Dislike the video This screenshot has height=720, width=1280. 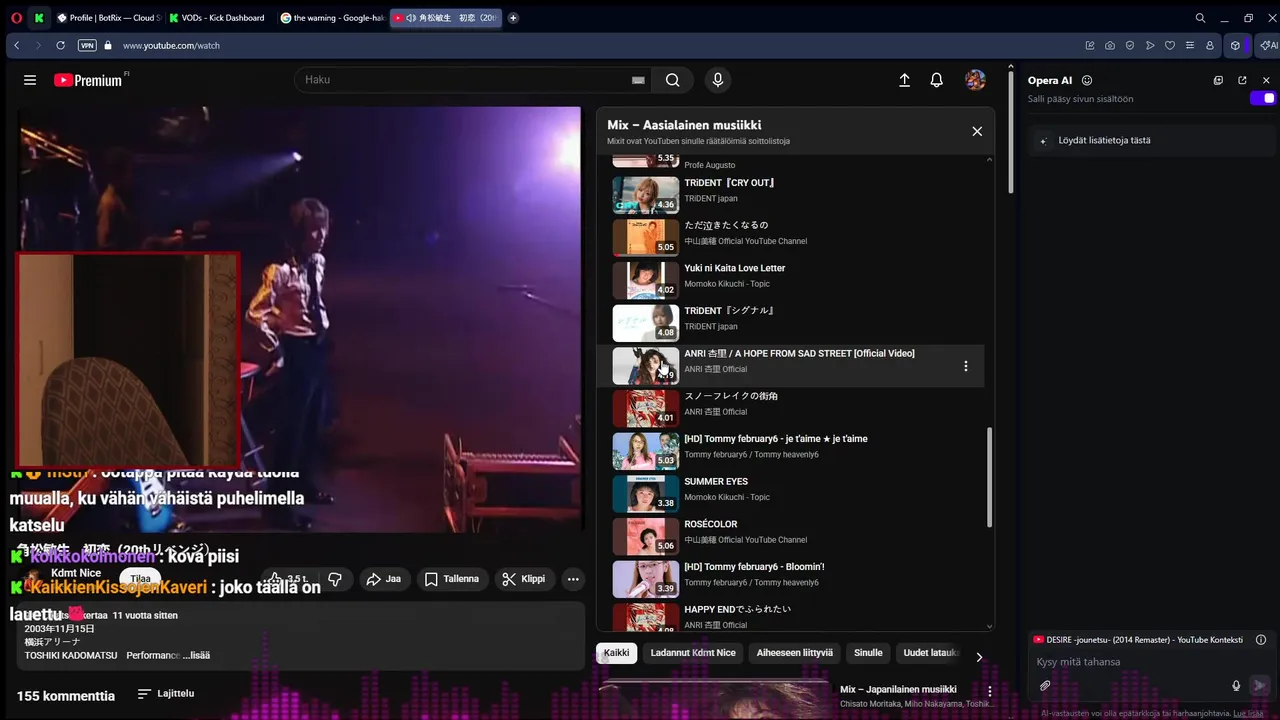(335, 579)
